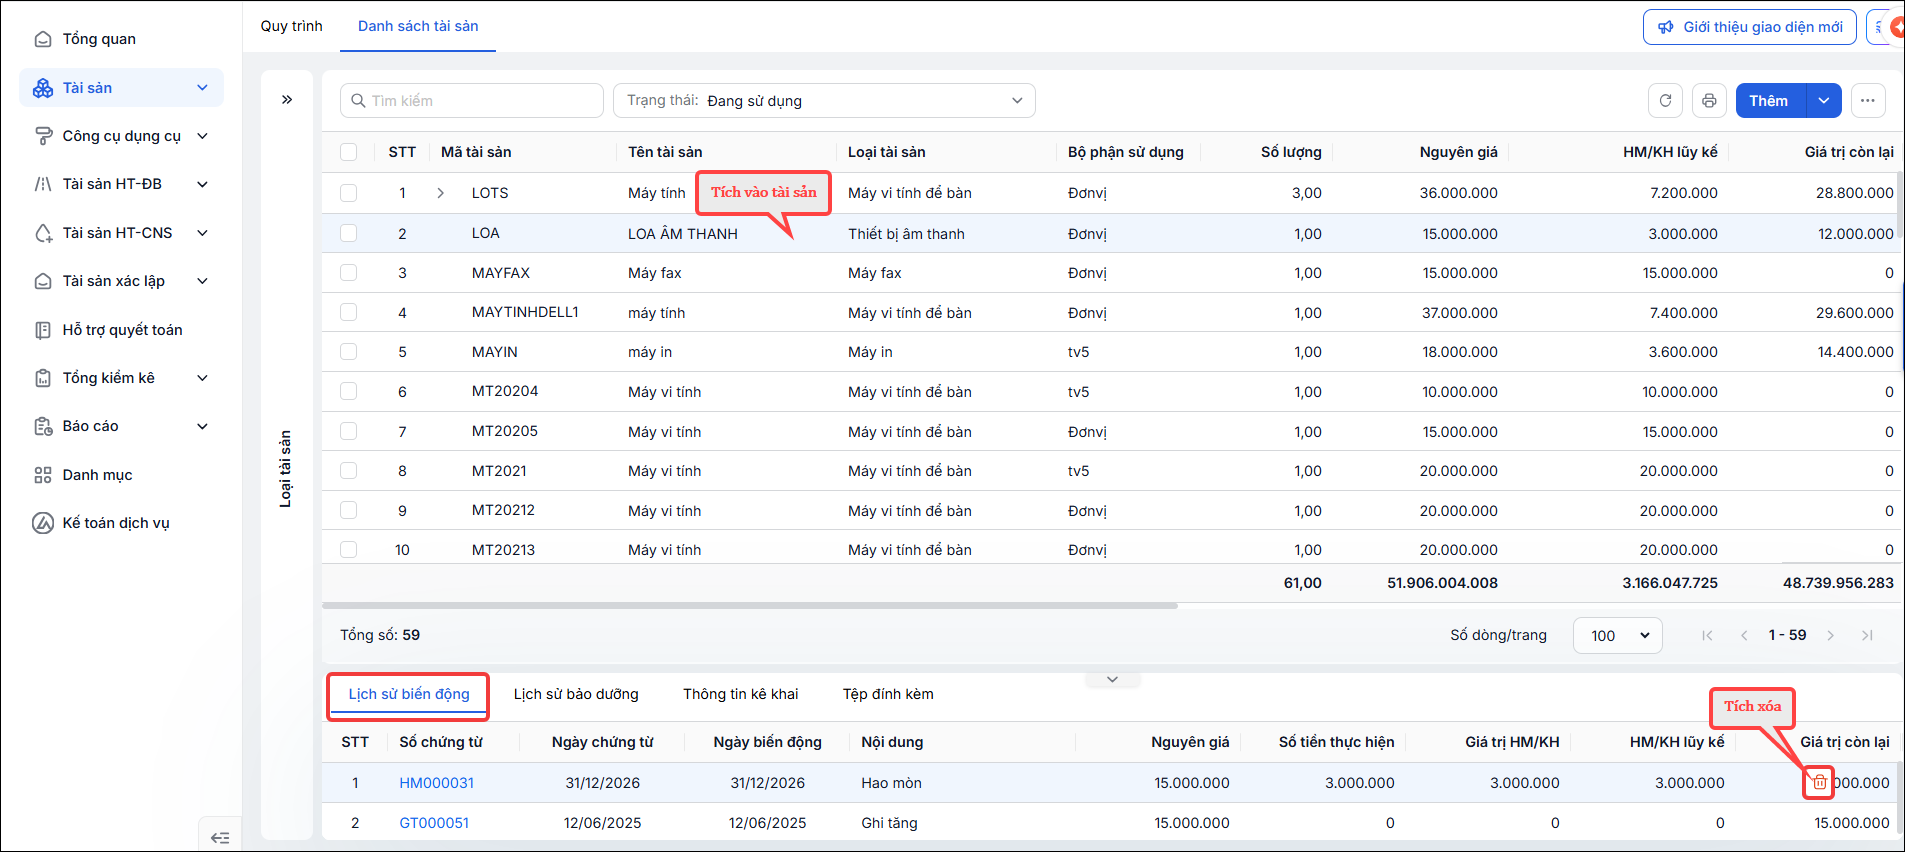
Task: Click Giới thiệu giao diện mới button
Action: point(1750,27)
